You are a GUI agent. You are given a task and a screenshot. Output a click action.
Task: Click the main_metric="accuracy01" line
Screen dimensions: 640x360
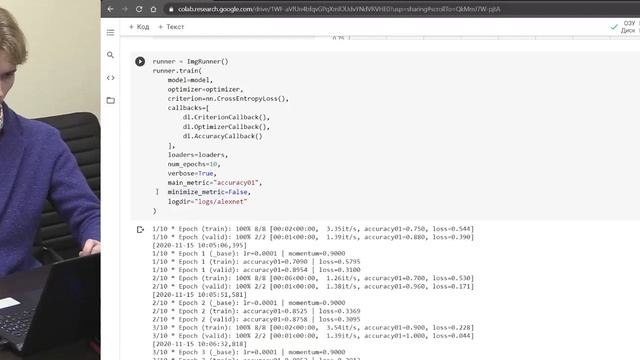(215, 183)
